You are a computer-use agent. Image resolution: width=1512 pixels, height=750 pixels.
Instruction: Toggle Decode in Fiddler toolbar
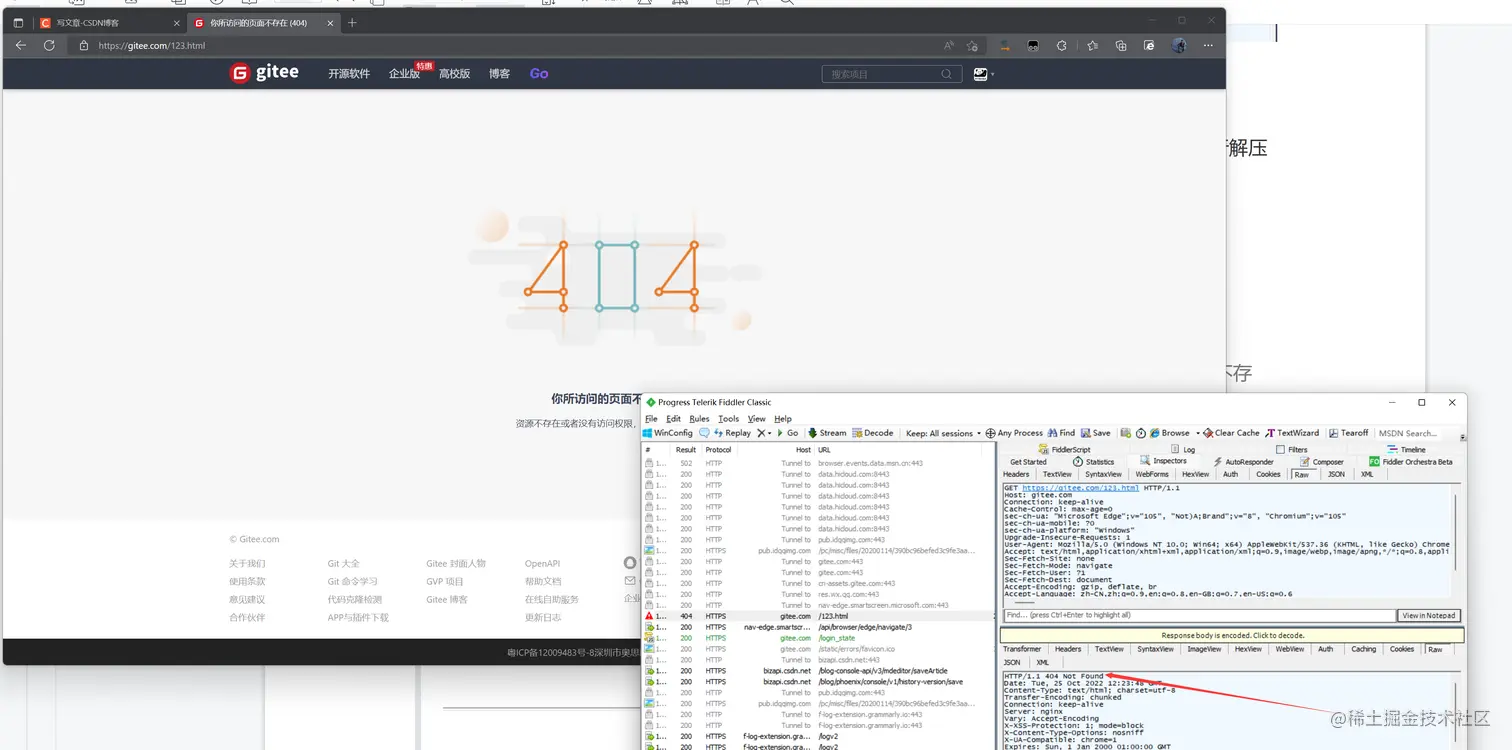click(x=873, y=433)
